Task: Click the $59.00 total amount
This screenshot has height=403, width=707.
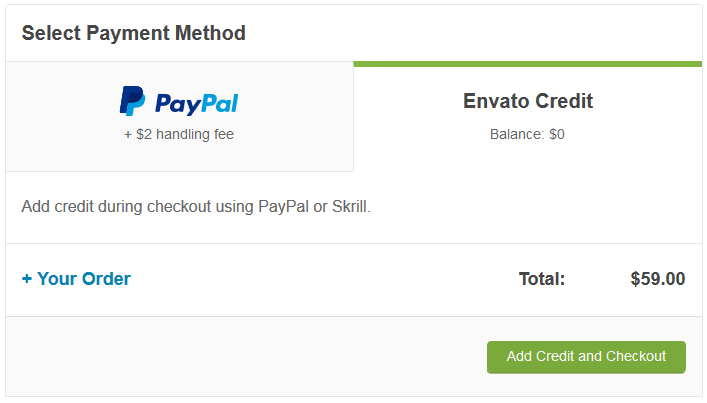Action: (657, 279)
